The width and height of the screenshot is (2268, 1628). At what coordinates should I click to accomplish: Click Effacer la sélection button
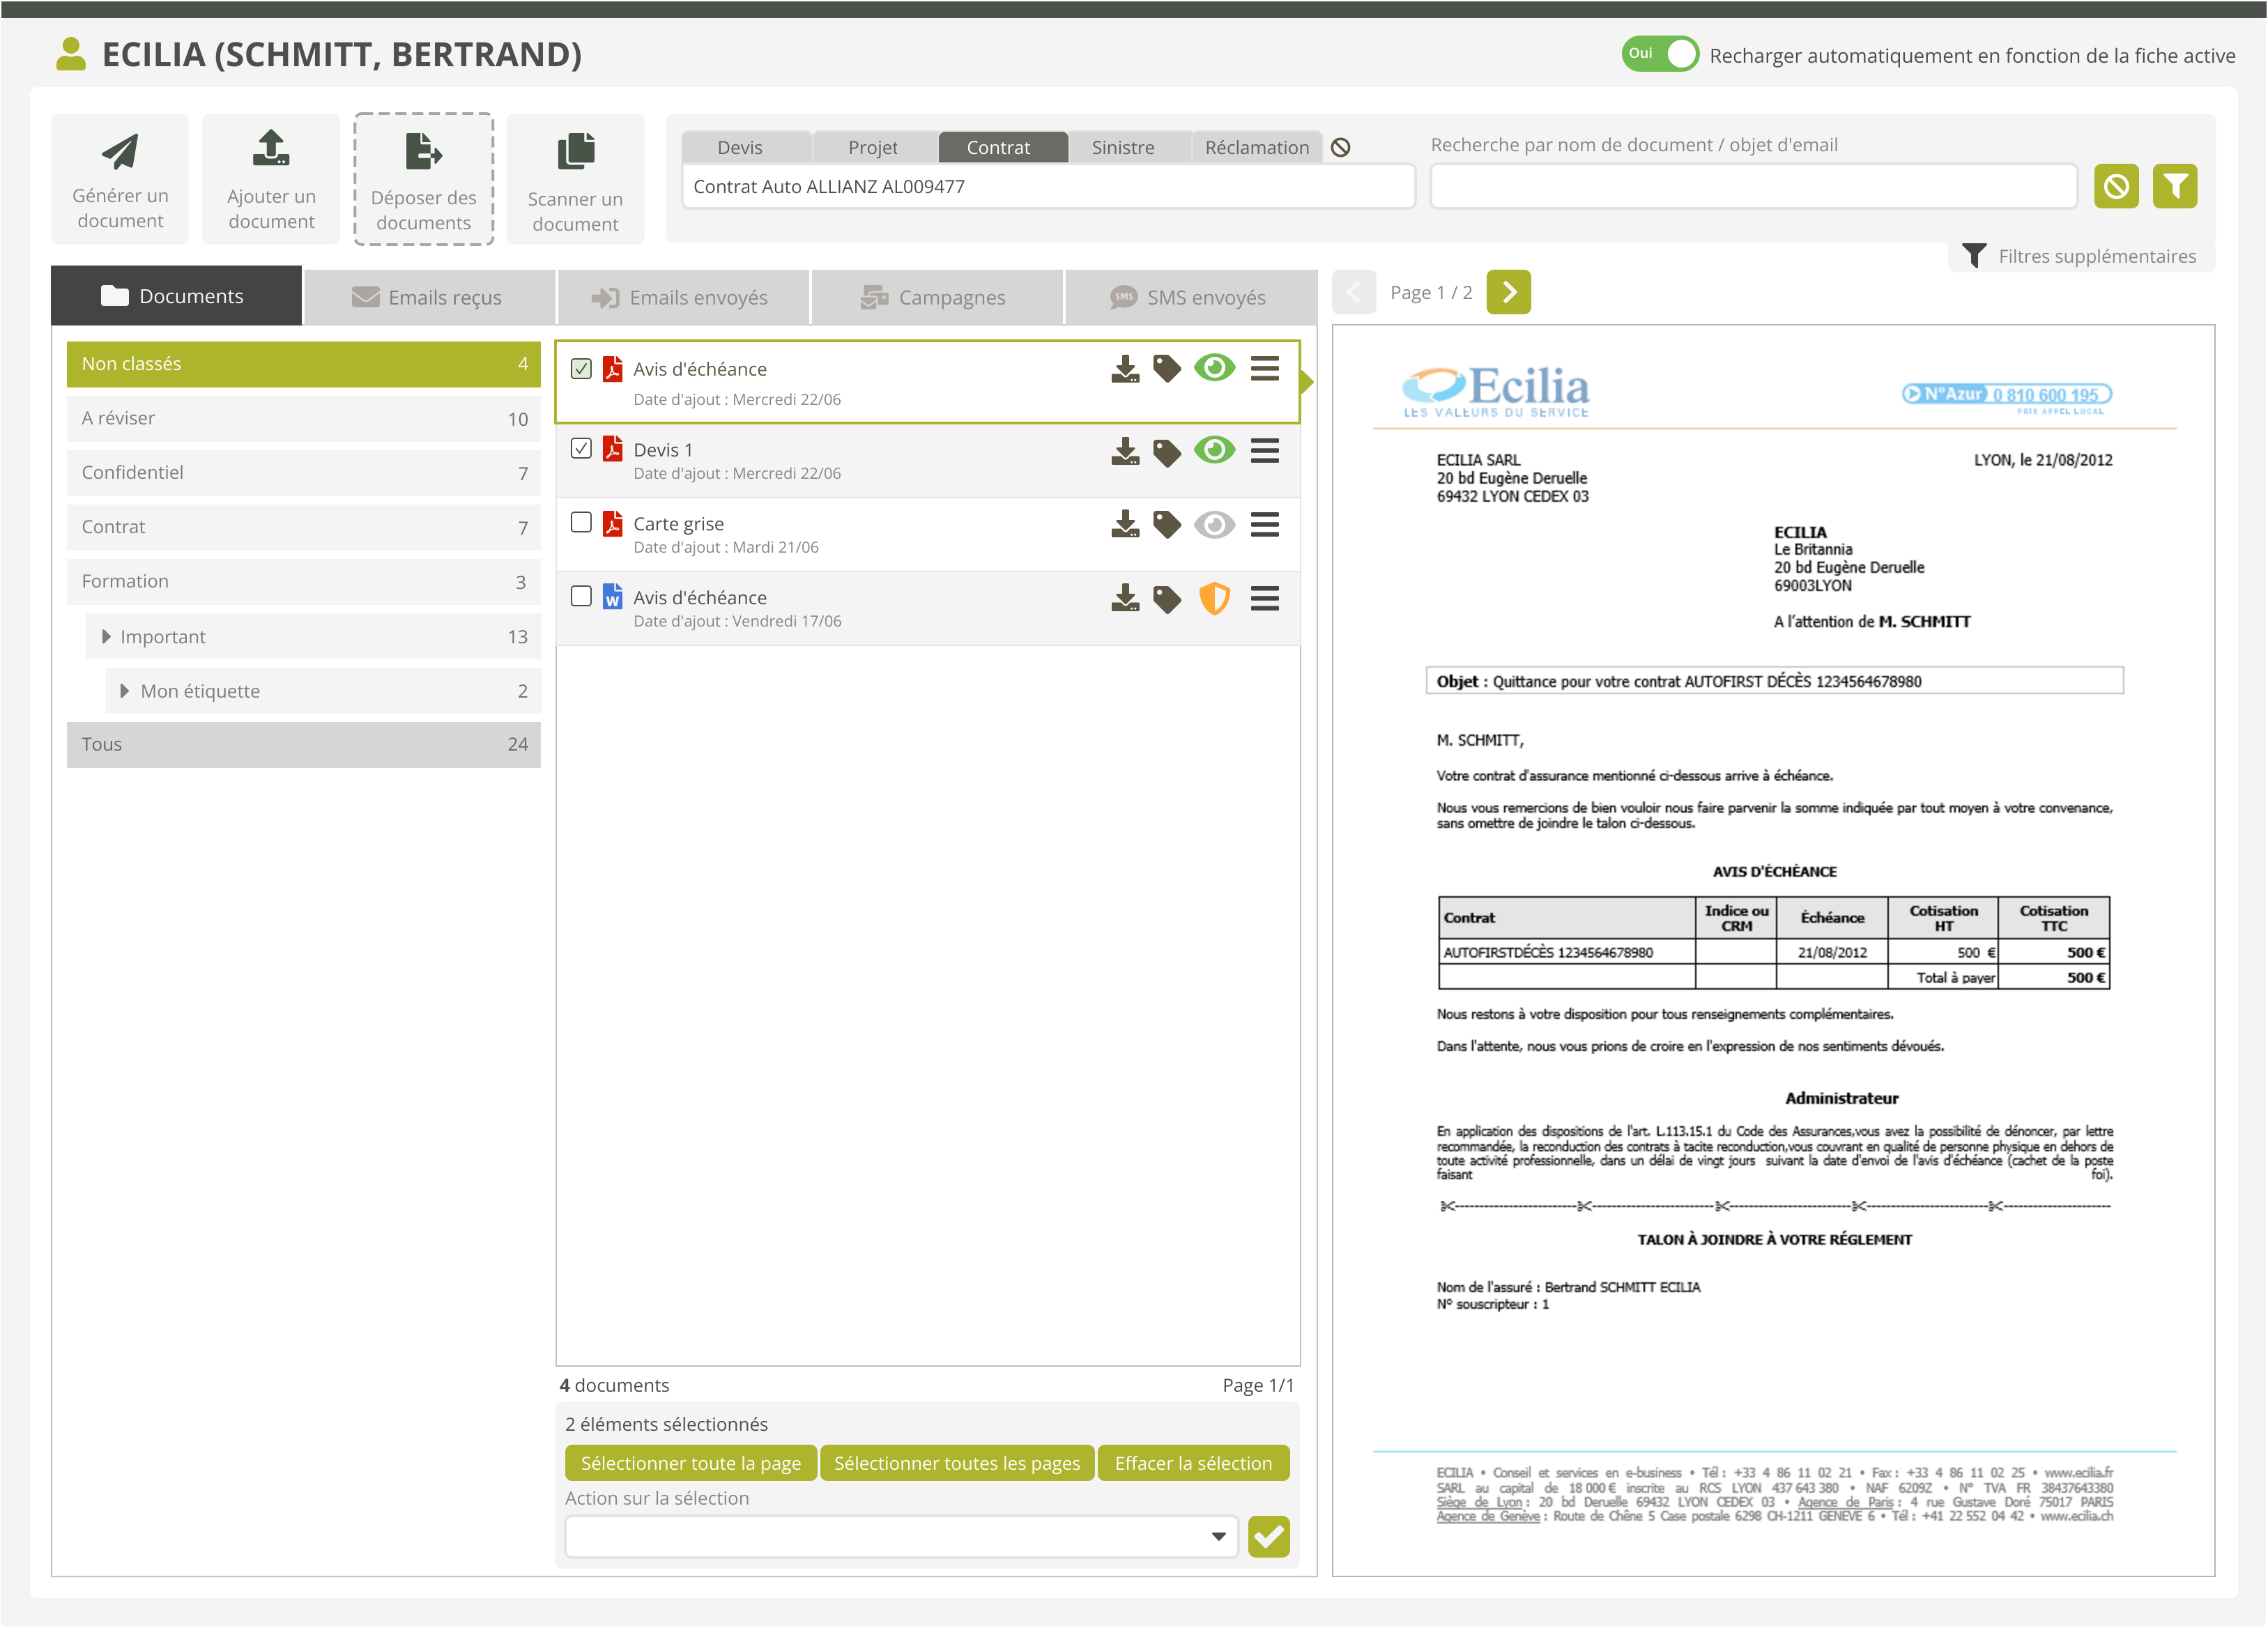coord(1192,1463)
